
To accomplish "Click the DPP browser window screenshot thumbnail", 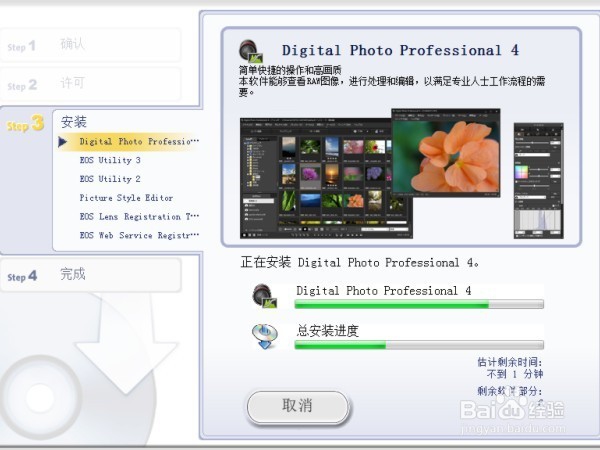I will pyautogui.click(x=326, y=178).
